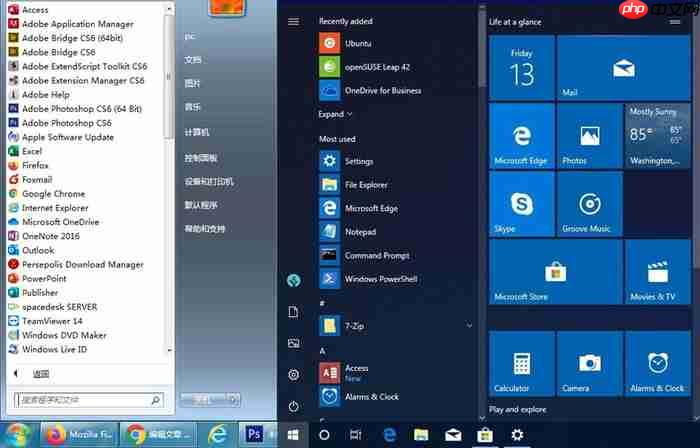Launch Microsoft Edge from Most used list

pyautogui.click(x=357, y=208)
